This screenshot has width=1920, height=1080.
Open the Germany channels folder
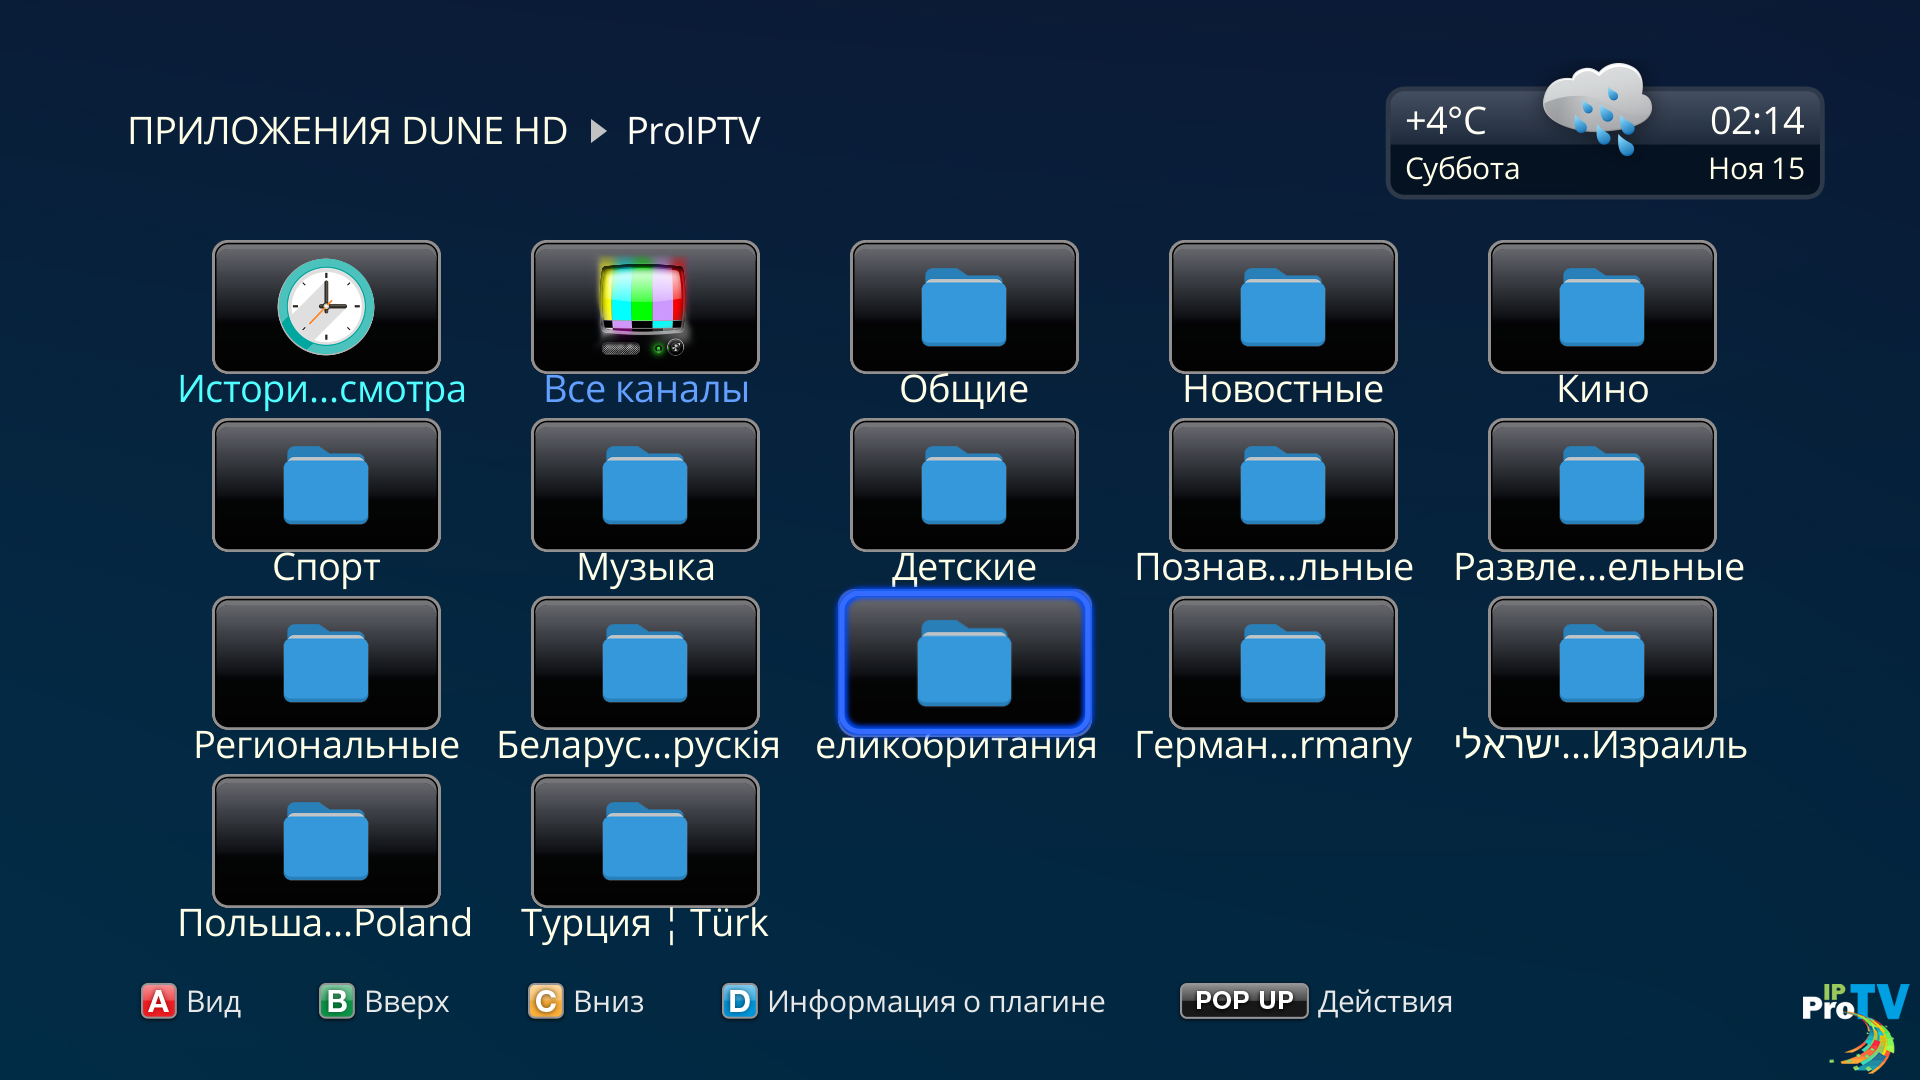pyautogui.click(x=1283, y=663)
